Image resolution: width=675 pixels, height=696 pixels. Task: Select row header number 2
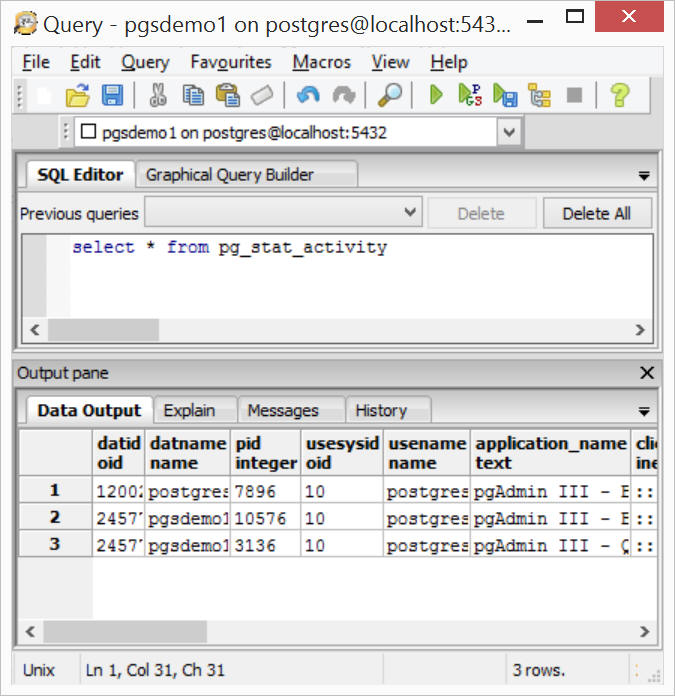click(55, 517)
